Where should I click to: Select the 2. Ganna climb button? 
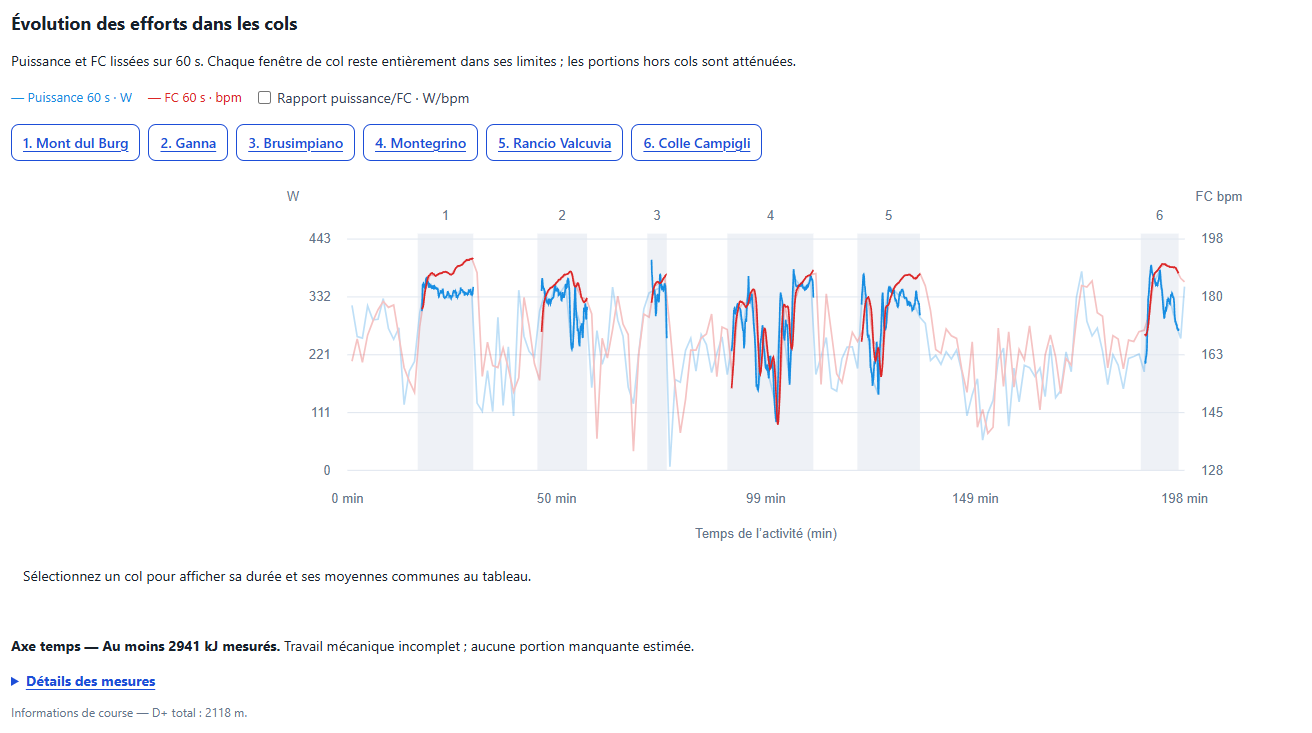(x=188, y=143)
